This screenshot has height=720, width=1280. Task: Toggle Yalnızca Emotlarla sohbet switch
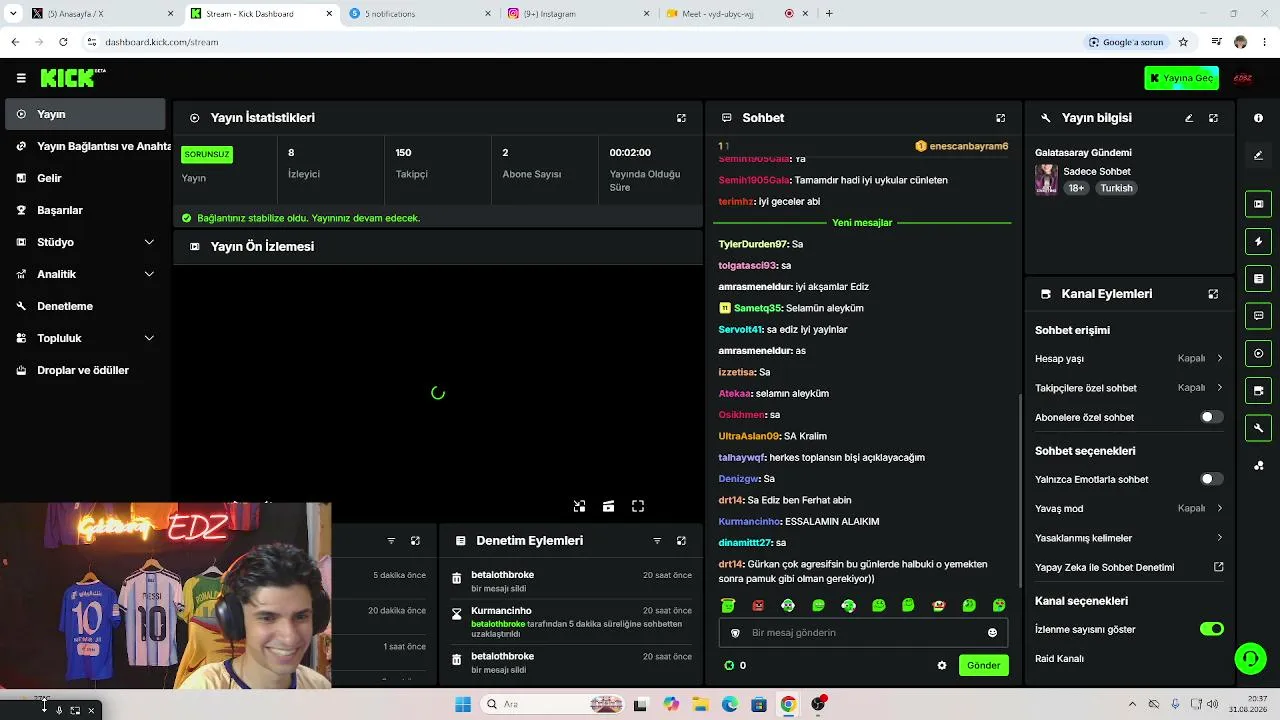(1211, 479)
